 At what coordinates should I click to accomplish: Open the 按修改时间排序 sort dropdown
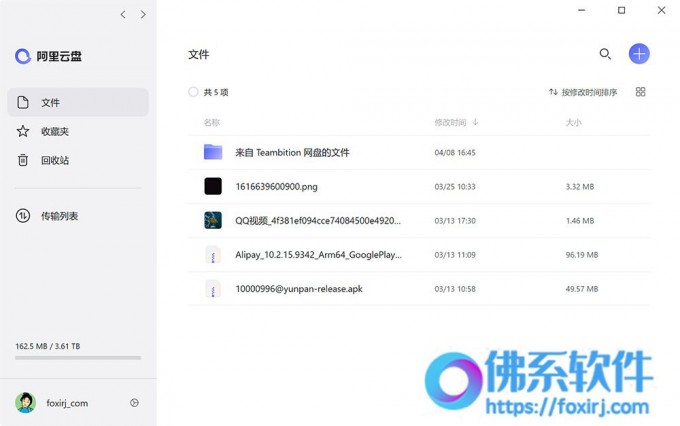pos(582,92)
